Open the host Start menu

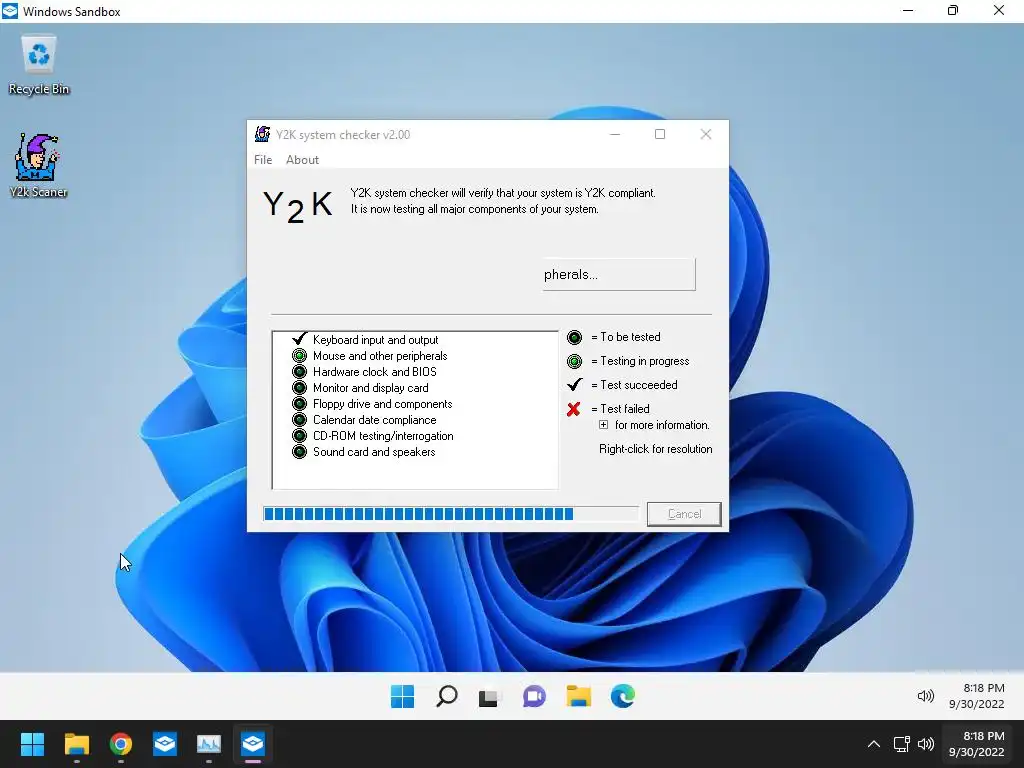click(x=32, y=744)
